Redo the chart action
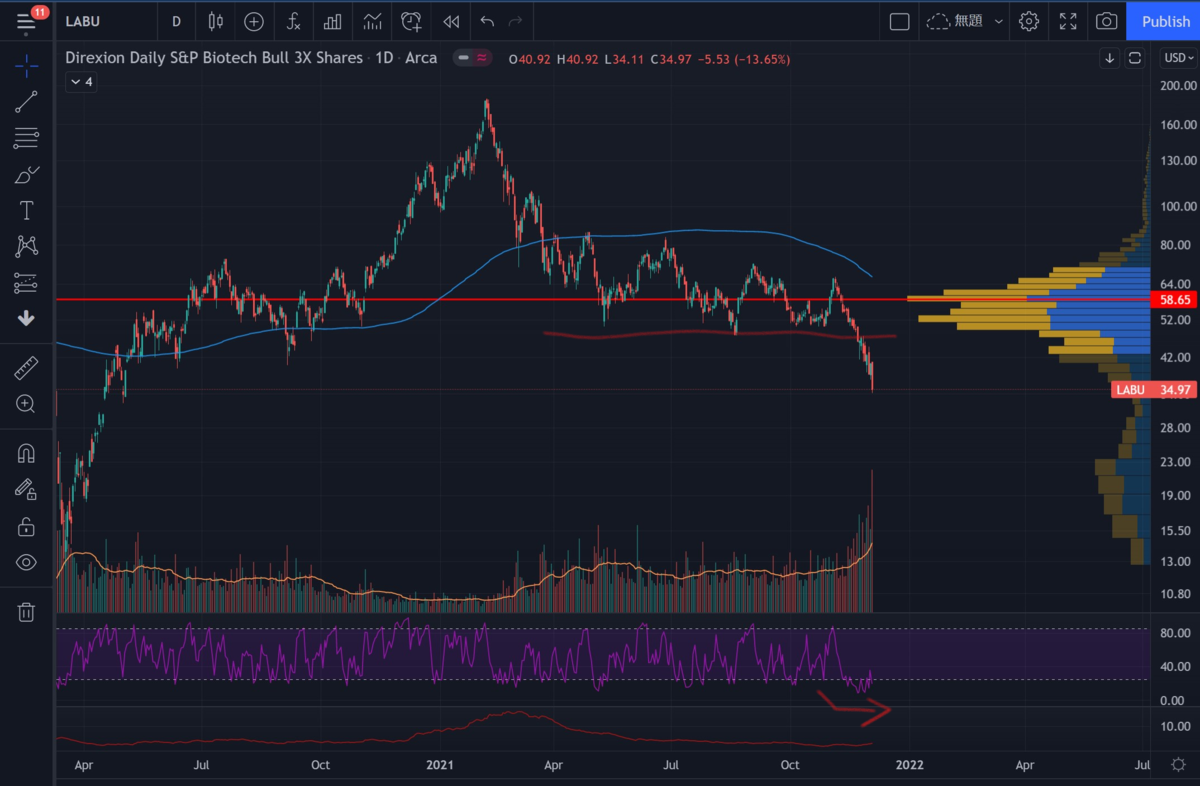This screenshot has width=1200, height=786. point(516,21)
